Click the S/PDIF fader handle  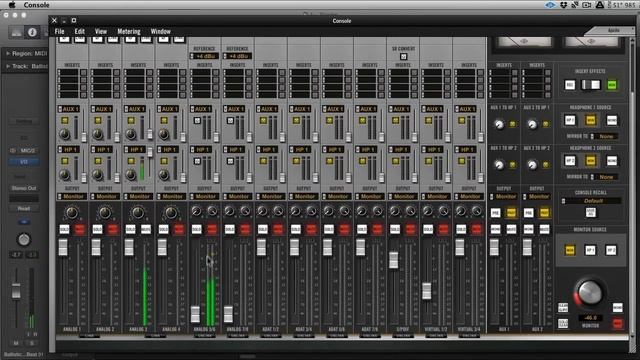393,260
